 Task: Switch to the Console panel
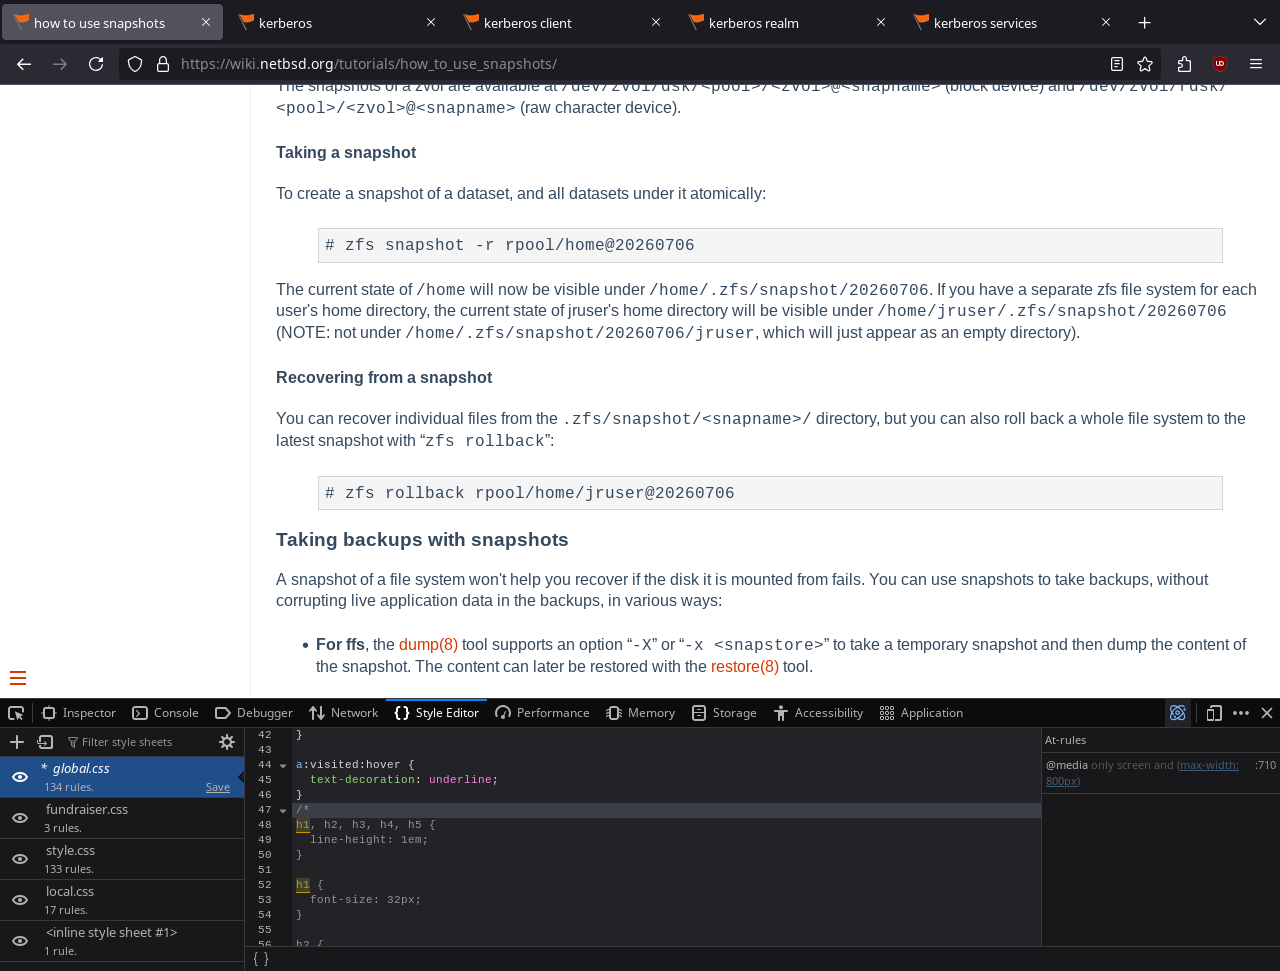click(x=166, y=713)
